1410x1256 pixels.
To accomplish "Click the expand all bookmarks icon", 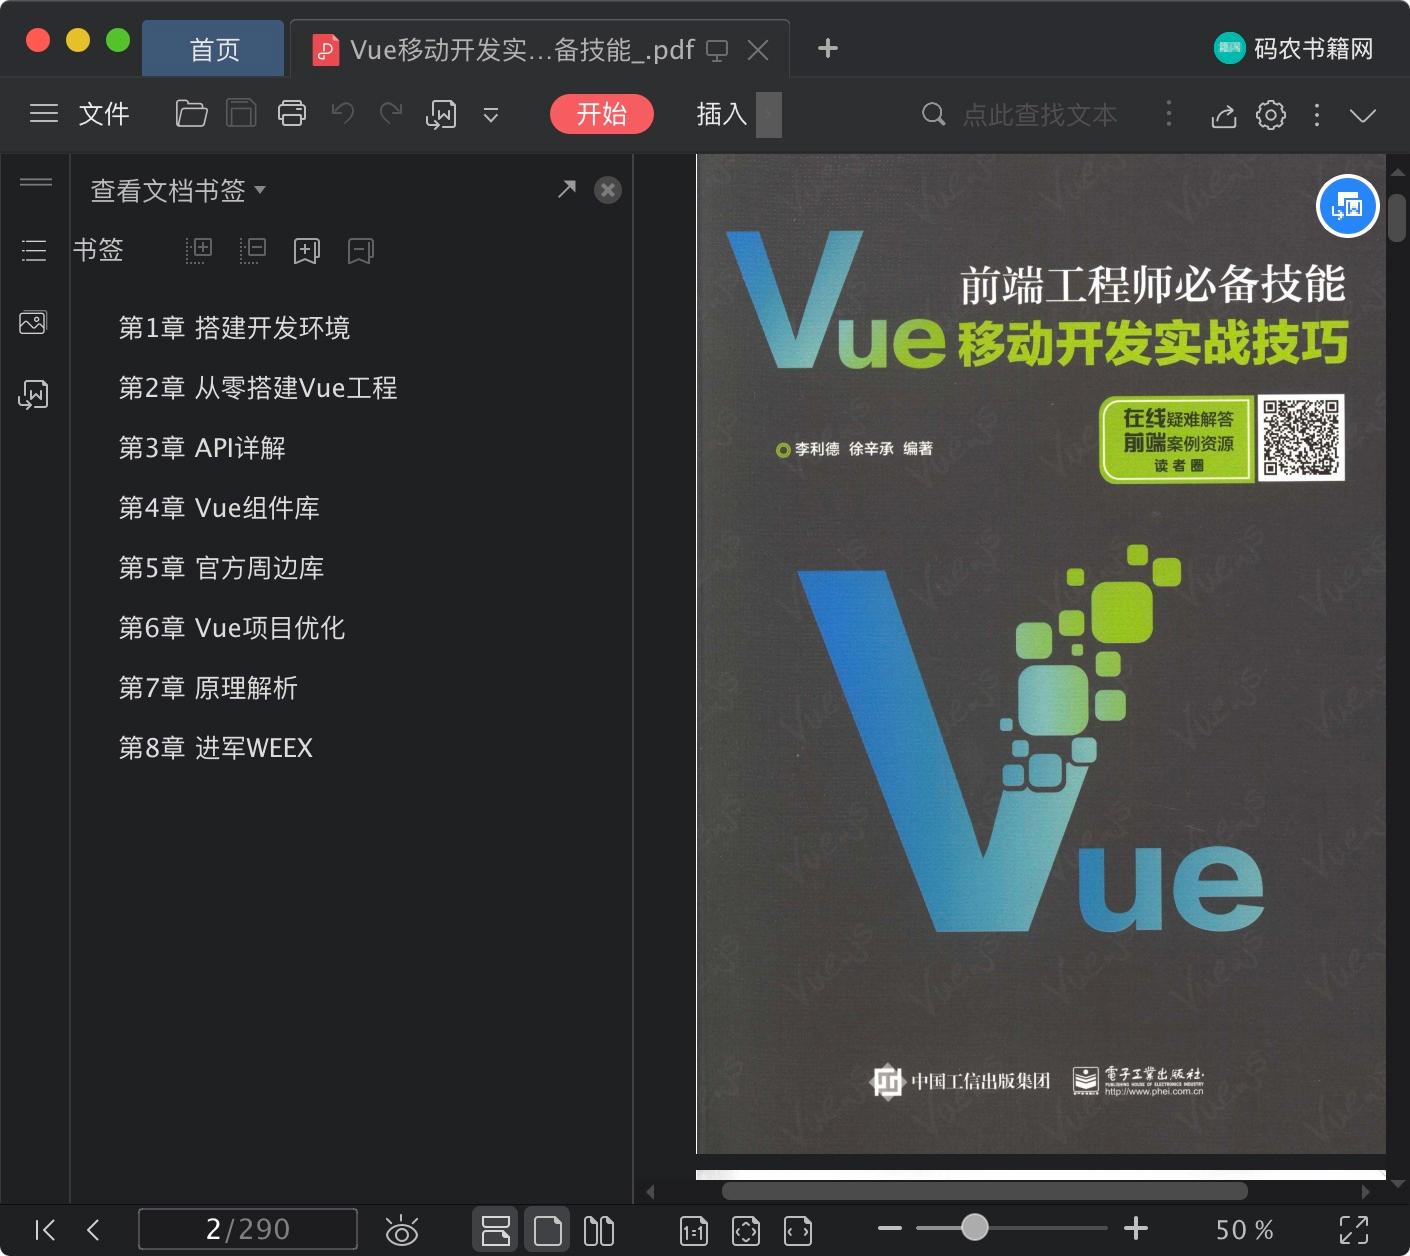I will coord(199,250).
